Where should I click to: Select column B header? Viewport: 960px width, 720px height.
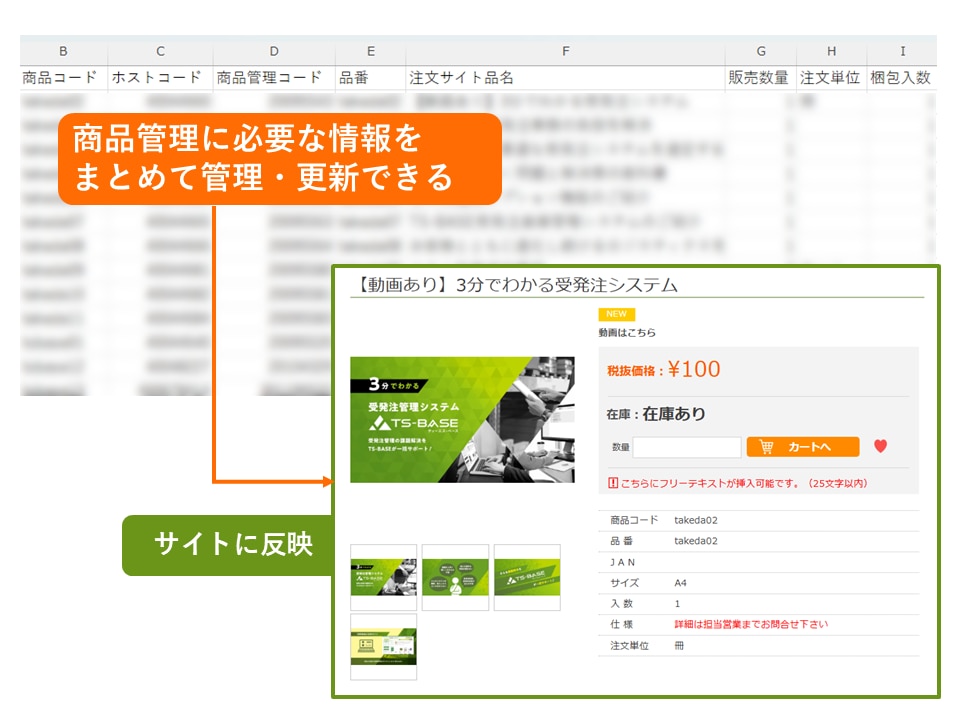pos(63,51)
